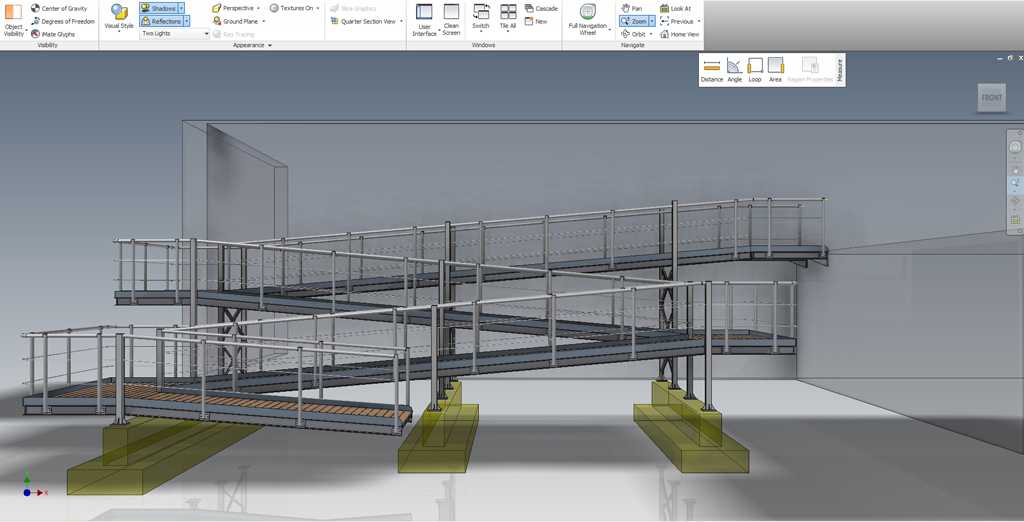Open a New window
The height and width of the screenshot is (522, 1024).
(536, 21)
